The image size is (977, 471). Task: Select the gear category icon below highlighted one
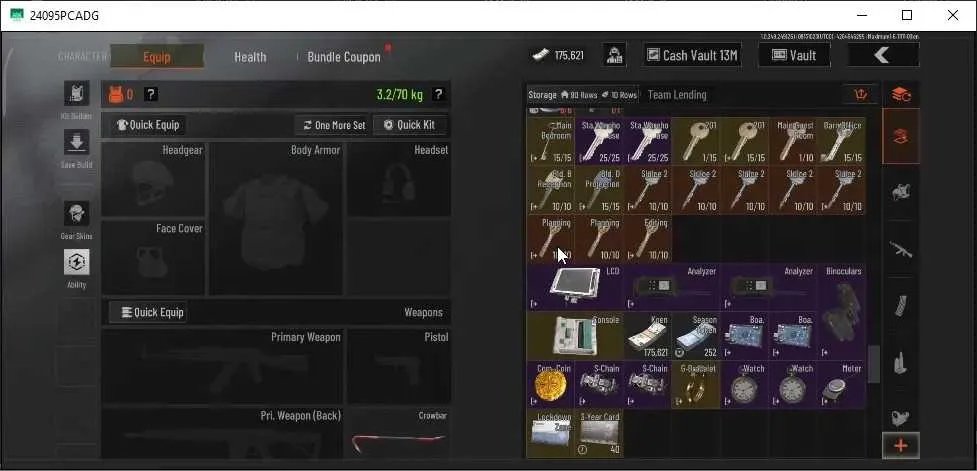click(x=901, y=192)
